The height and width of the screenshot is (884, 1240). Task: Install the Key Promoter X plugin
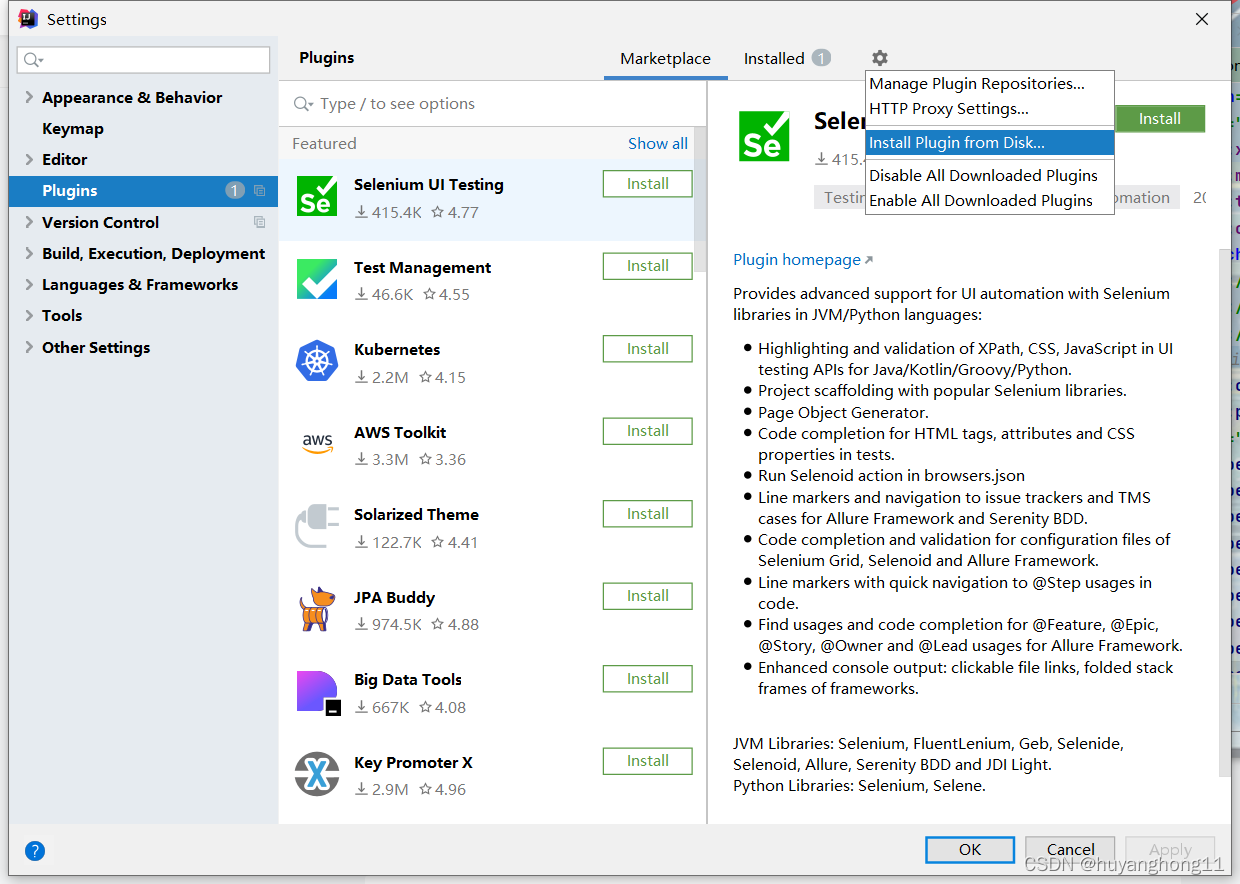tap(647, 761)
